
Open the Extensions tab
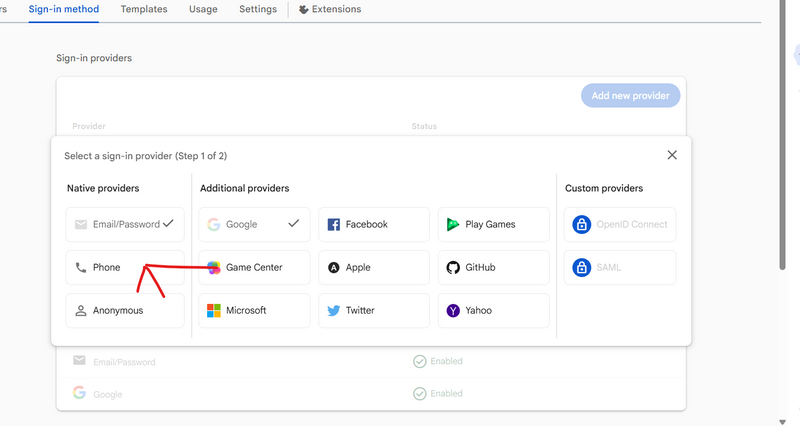click(x=330, y=9)
